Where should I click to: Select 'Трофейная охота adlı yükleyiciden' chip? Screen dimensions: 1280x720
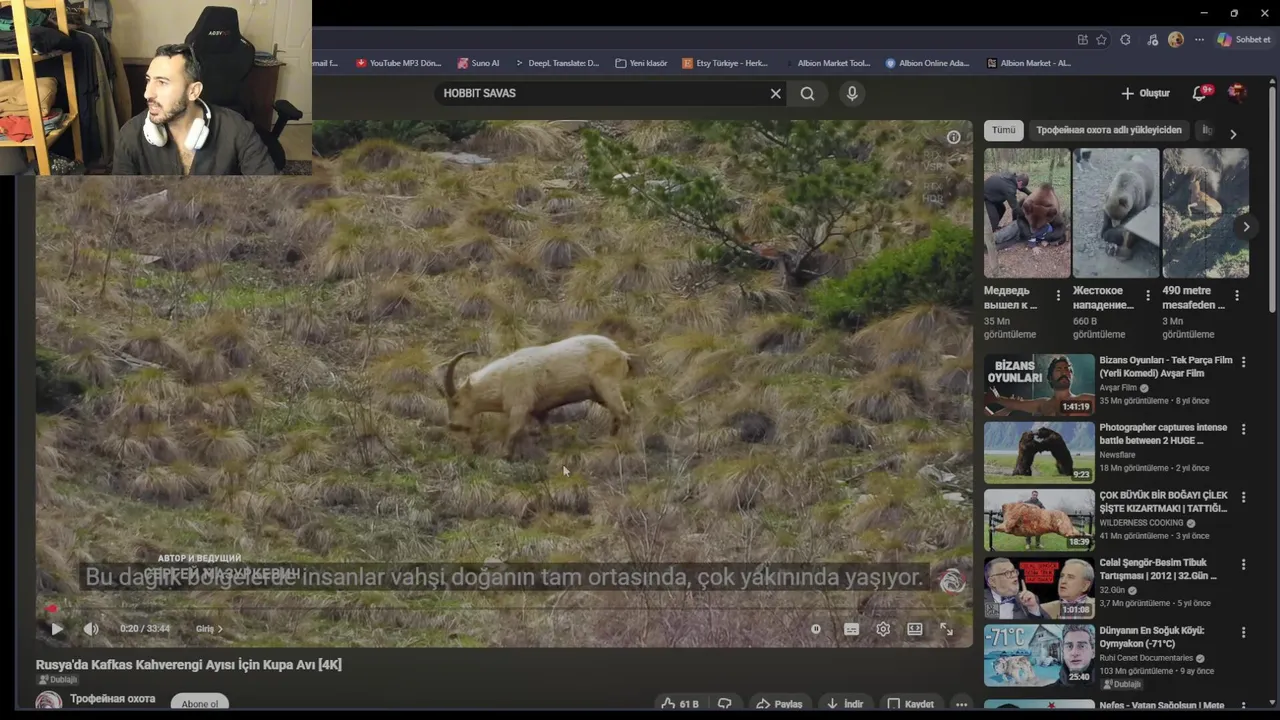click(x=1108, y=130)
